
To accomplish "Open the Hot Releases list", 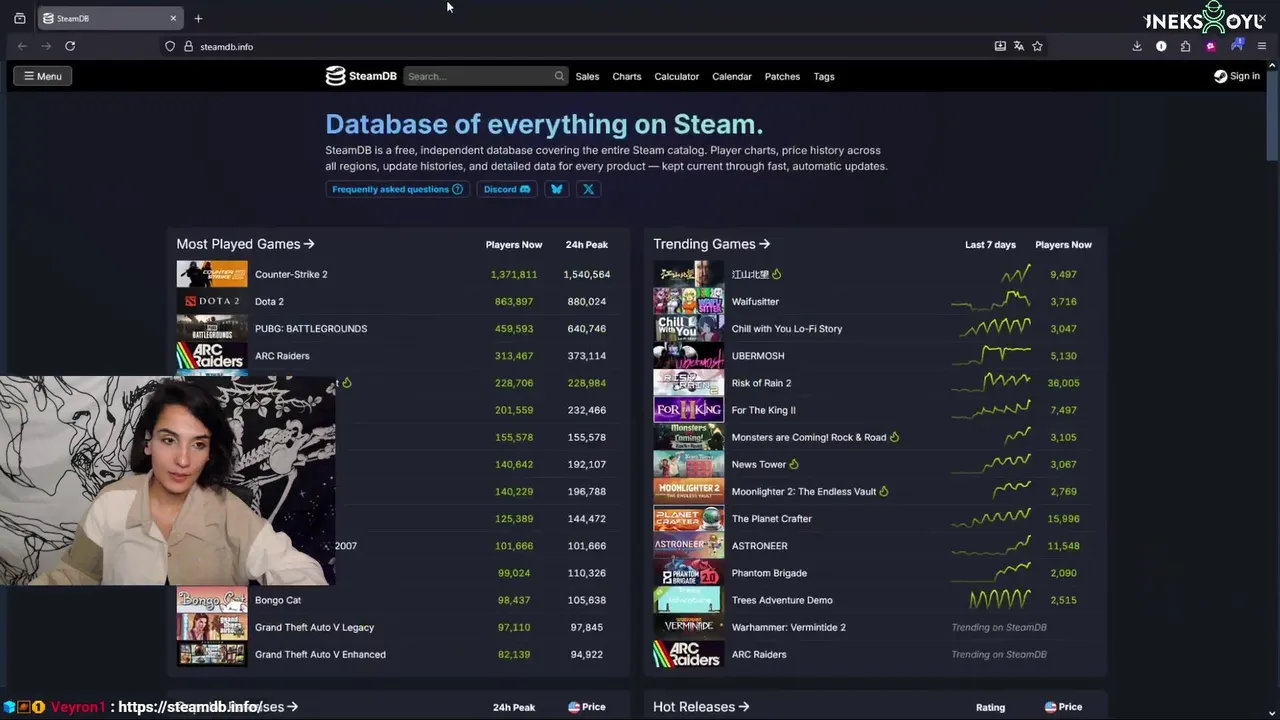I will pyautogui.click(x=701, y=707).
